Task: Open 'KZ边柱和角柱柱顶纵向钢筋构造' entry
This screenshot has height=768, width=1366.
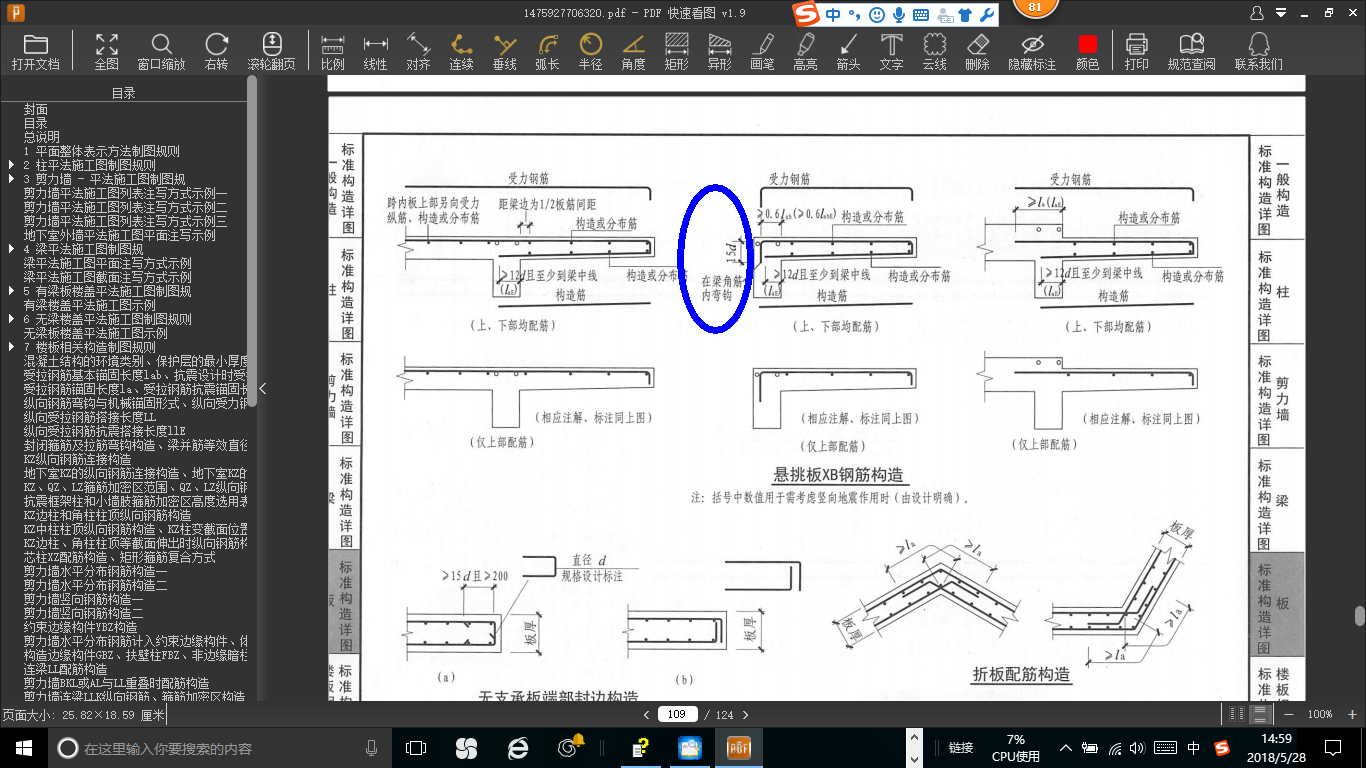Action: tap(108, 515)
